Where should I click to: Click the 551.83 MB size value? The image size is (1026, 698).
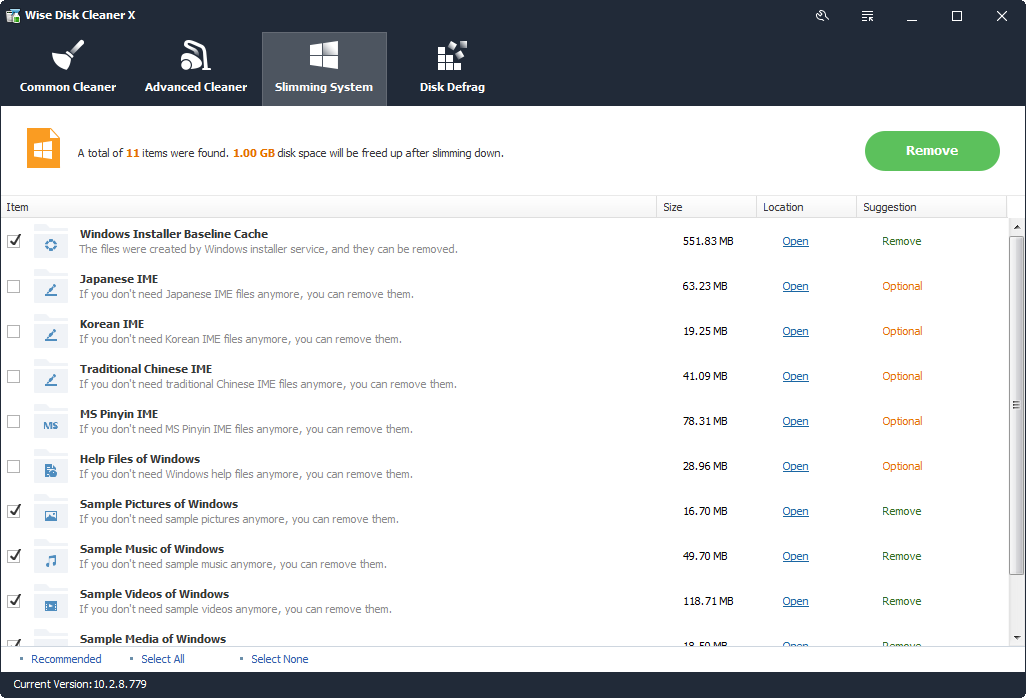(708, 241)
